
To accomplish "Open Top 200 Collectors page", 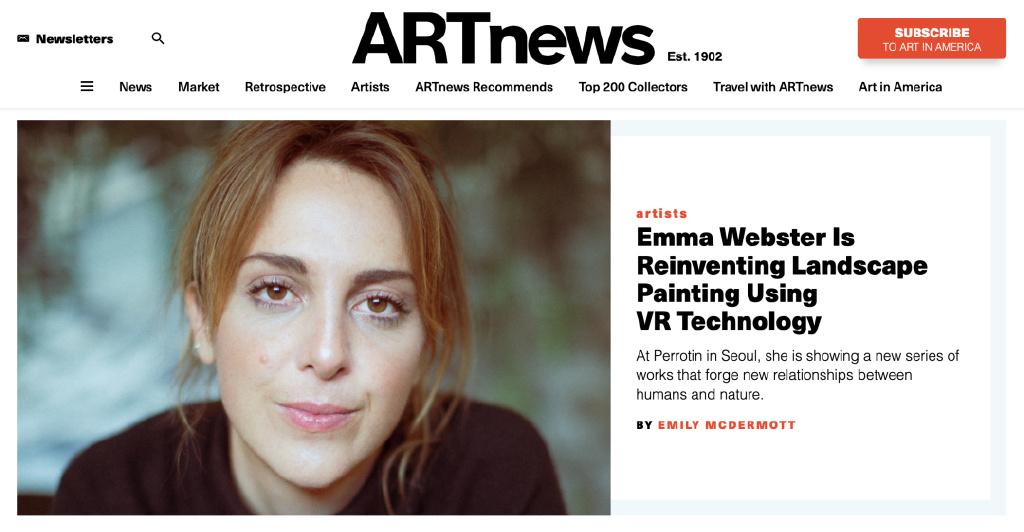I will tap(633, 87).
